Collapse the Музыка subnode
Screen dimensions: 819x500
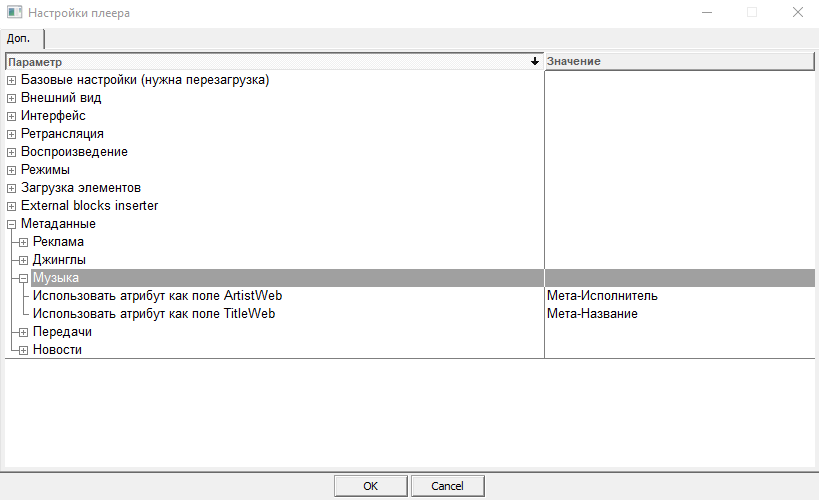24,278
